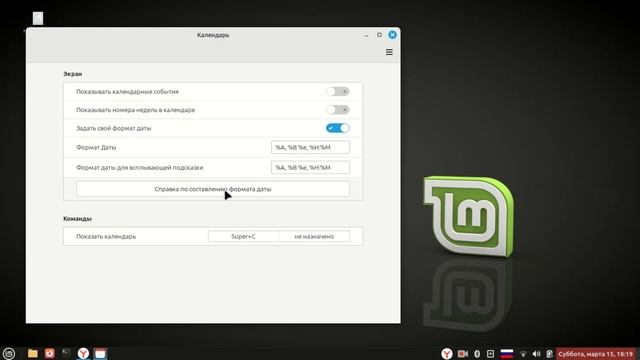Open the file manager from the panel
640x360 pixels.
click(x=33, y=353)
